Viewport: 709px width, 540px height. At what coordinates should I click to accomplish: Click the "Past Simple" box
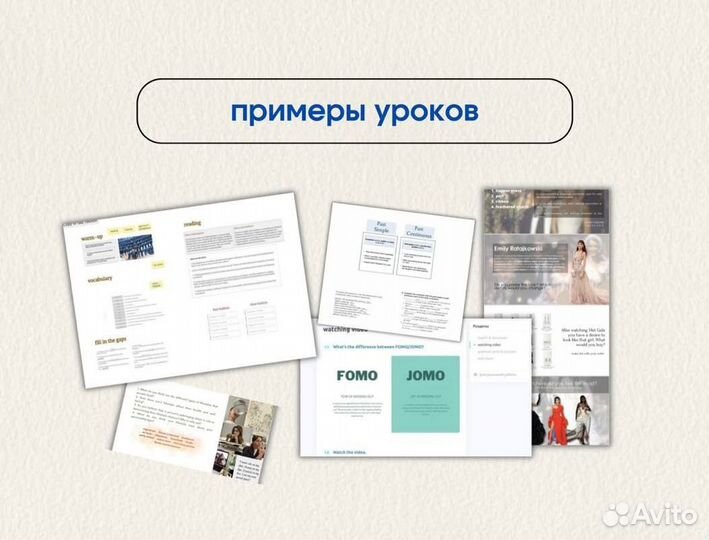381,227
